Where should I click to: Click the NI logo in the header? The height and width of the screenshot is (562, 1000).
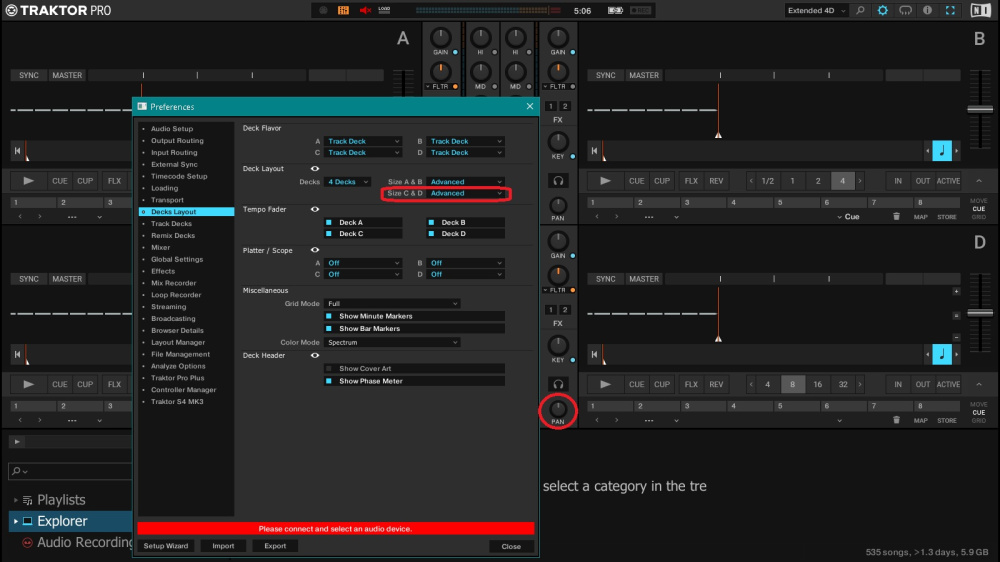pyautogui.click(x=980, y=10)
